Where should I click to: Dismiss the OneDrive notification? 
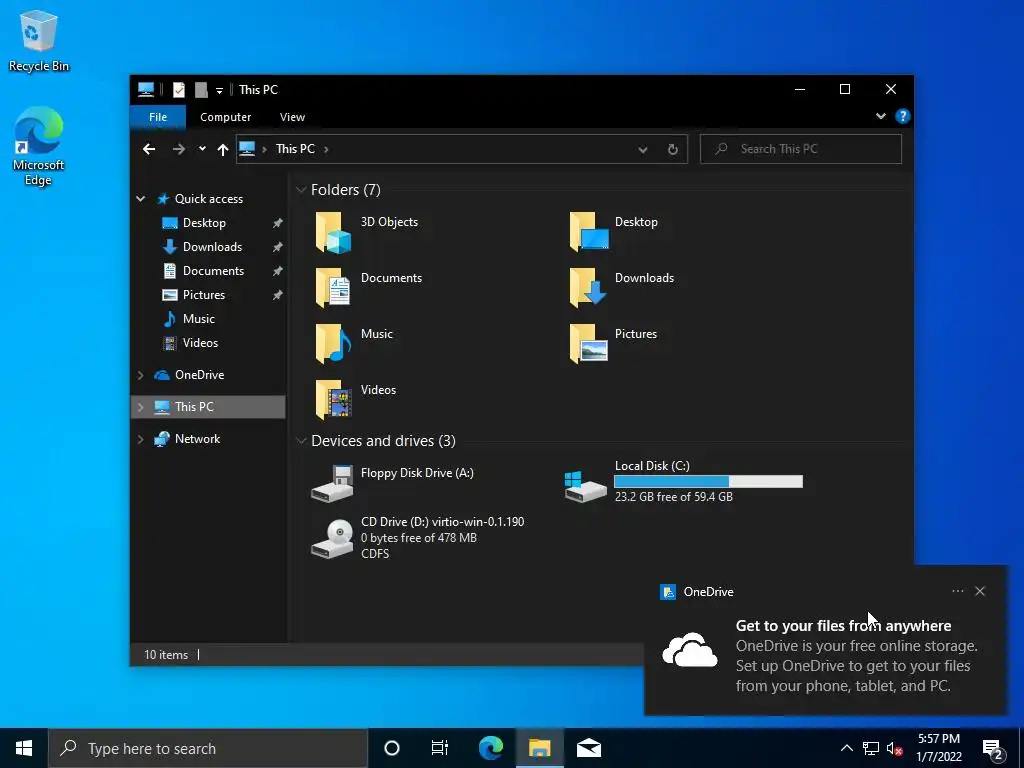[x=980, y=591]
